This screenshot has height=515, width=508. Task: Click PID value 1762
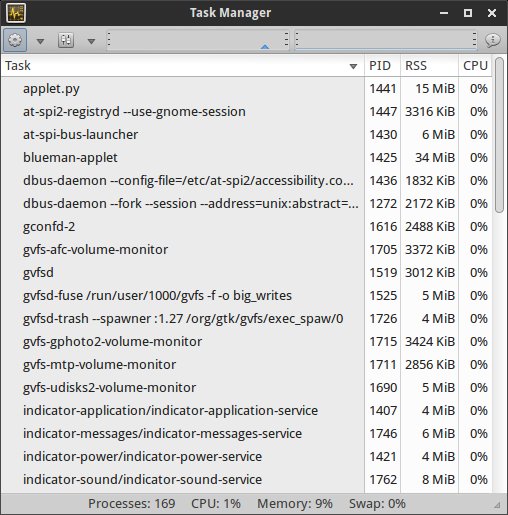[383, 480]
